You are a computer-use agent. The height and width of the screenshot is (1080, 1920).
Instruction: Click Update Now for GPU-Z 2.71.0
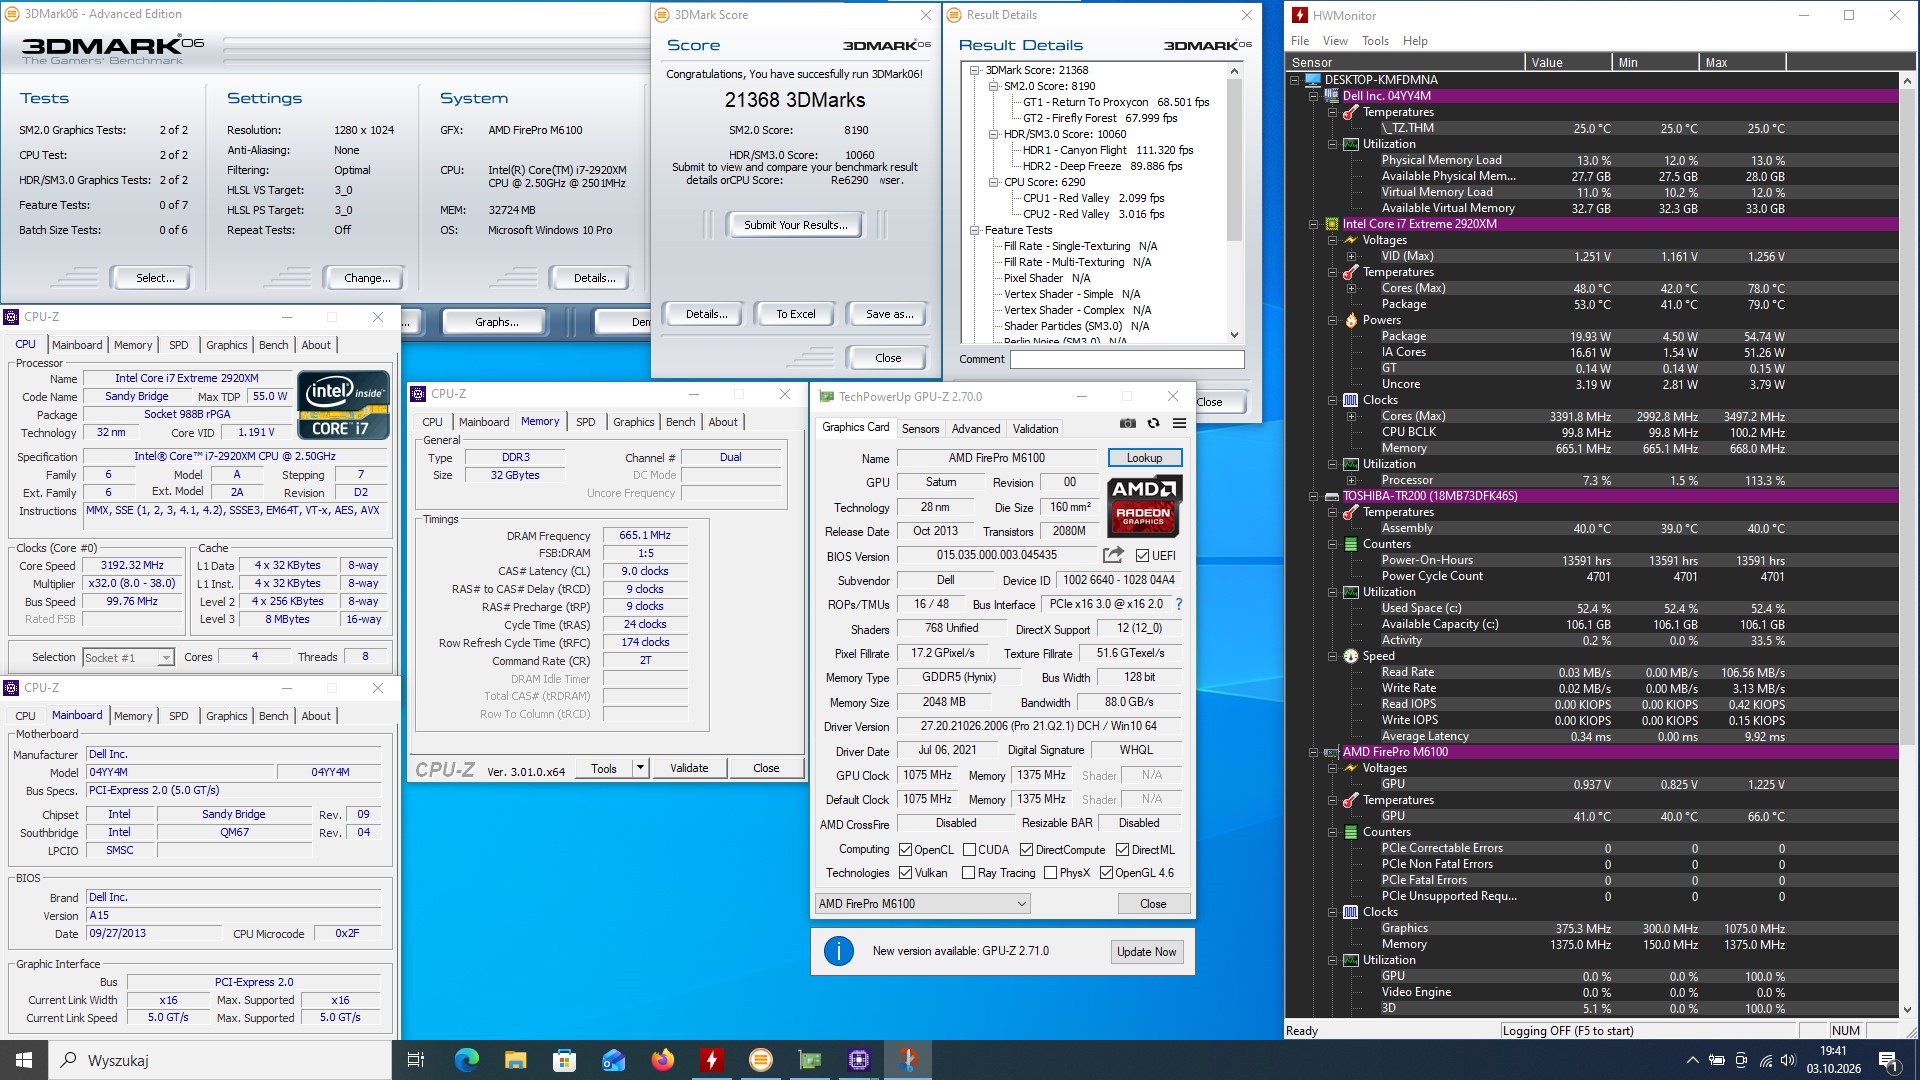(1146, 952)
